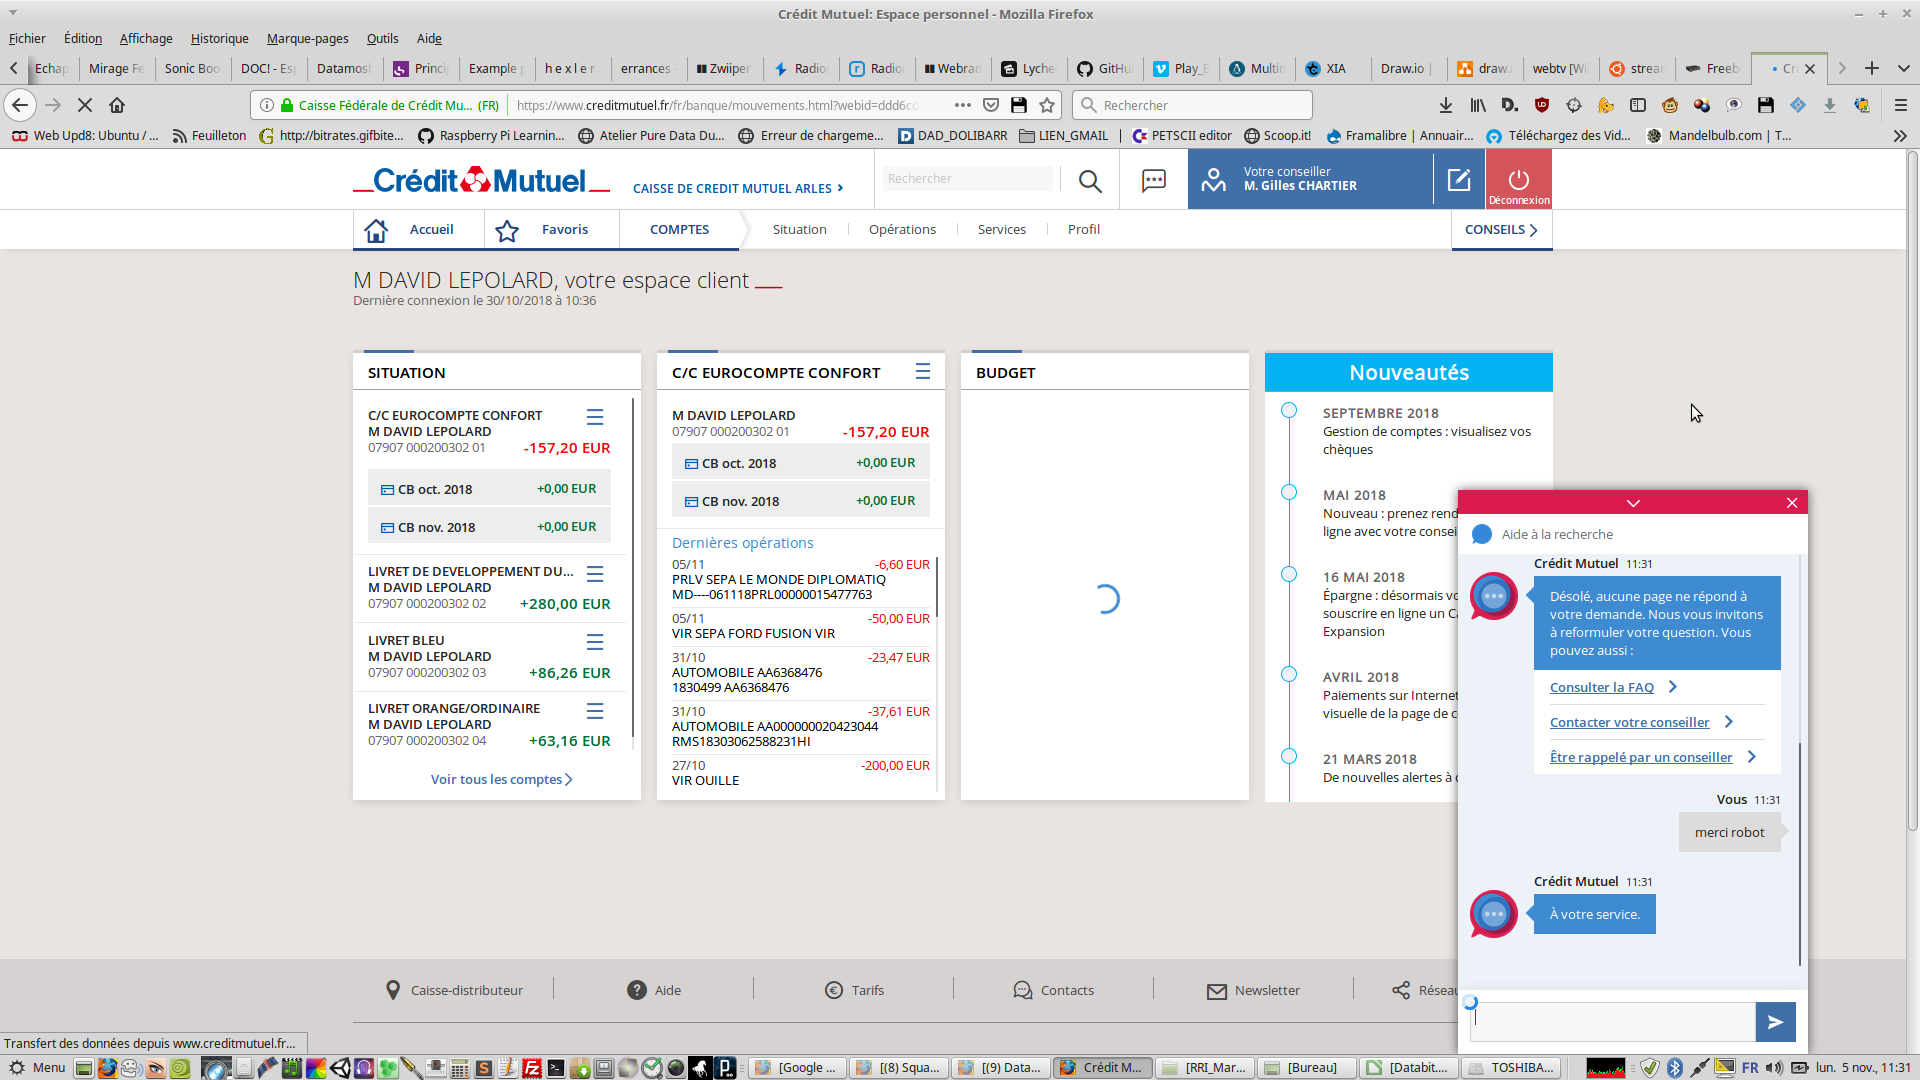Open the Opérations menu tab
Viewport: 1920px width, 1080px height.
[x=902, y=229]
